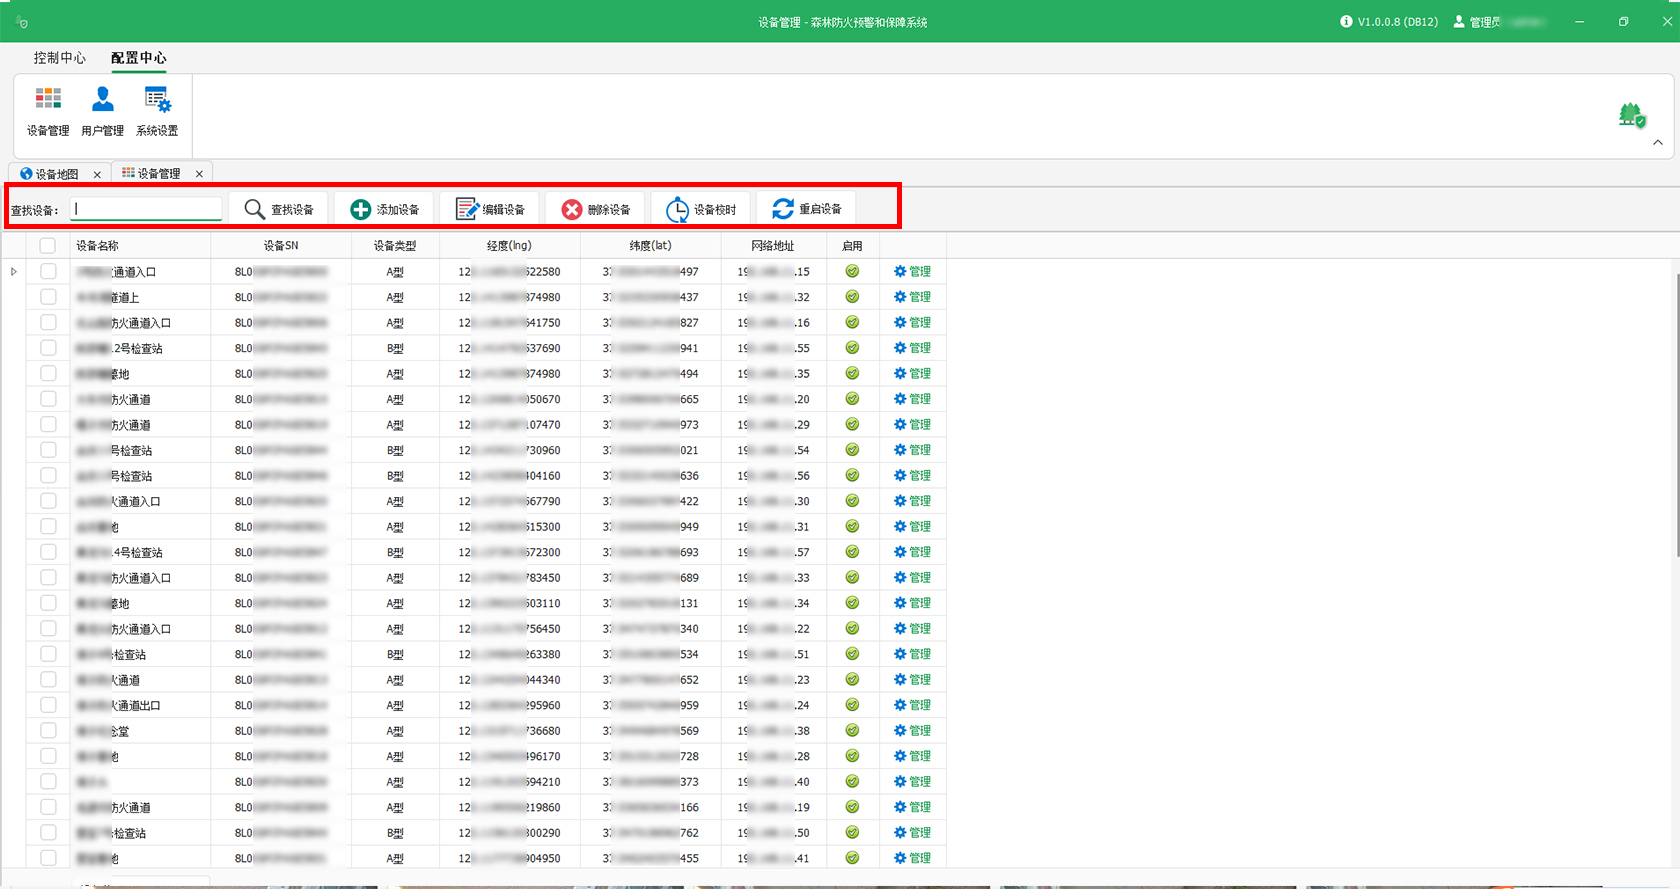Open 用户管理 in the ribbon
Viewport: 1680px width, 889px height.
point(102,110)
